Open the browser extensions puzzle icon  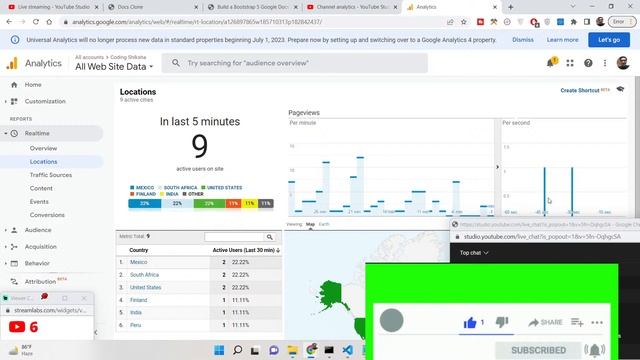point(573,22)
